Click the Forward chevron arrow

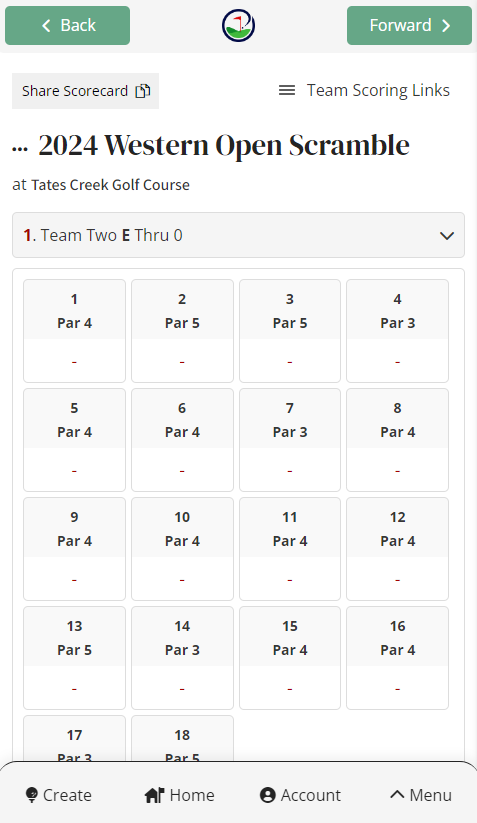[x=446, y=25]
